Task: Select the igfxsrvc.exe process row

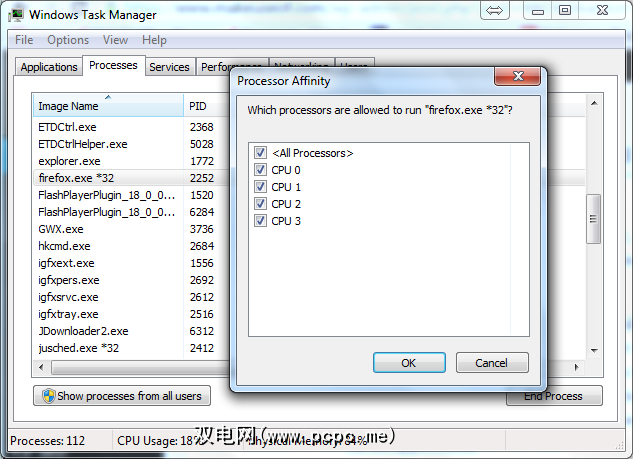Action: [131, 297]
